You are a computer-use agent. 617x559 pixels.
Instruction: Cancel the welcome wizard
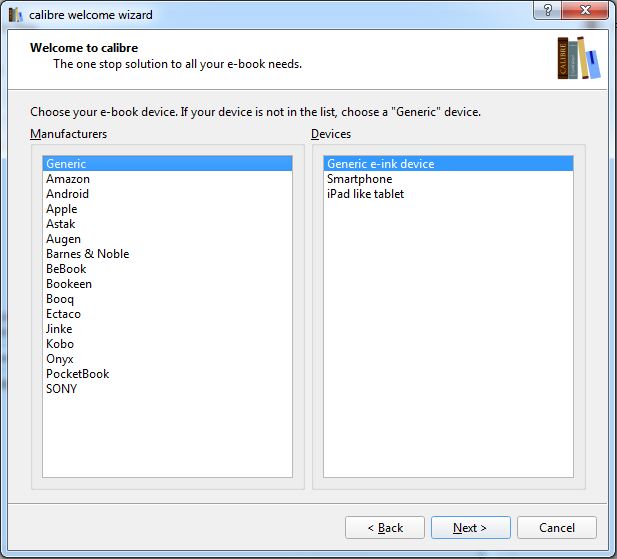point(557,528)
